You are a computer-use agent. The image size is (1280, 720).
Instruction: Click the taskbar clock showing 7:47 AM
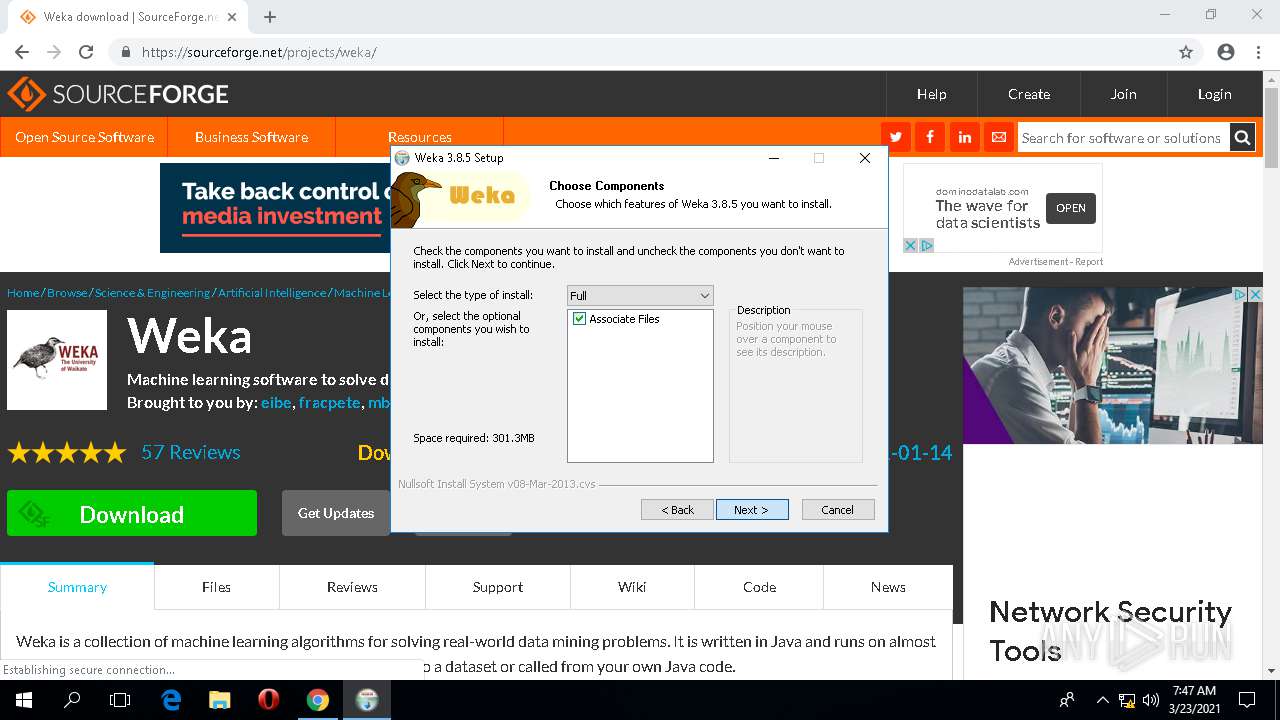[x=1194, y=700]
